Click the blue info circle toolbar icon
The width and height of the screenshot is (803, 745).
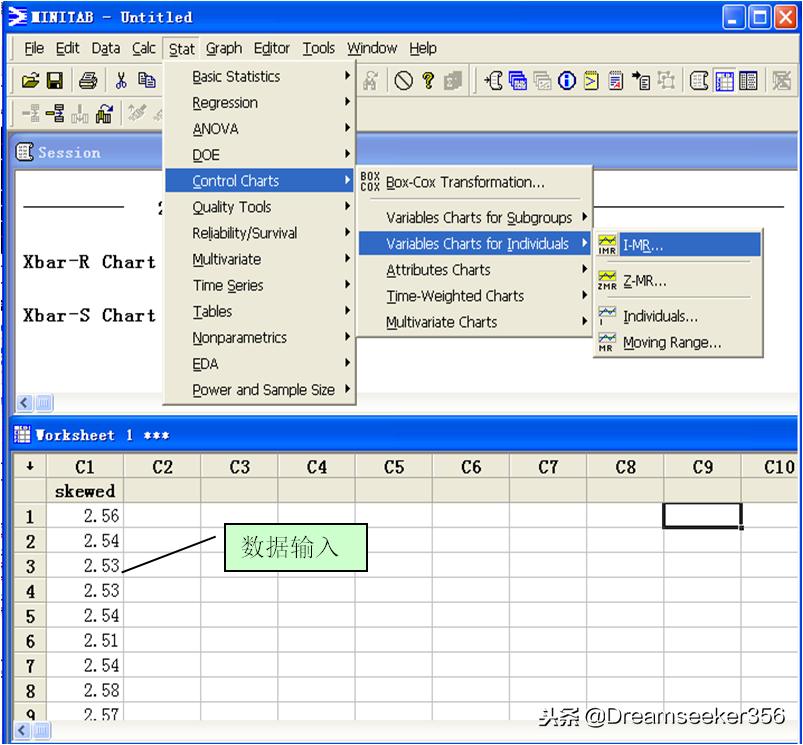(x=567, y=82)
